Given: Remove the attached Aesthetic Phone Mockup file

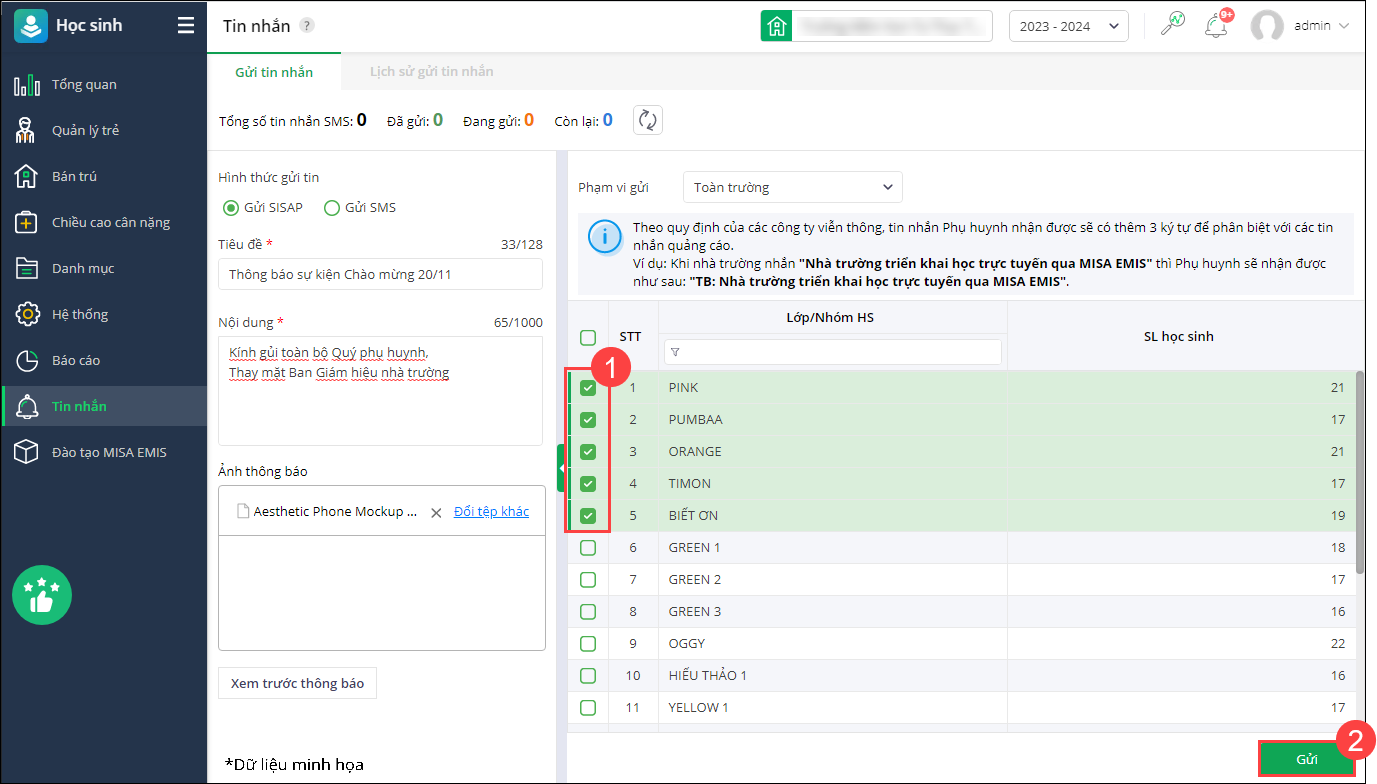Looking at the screenshot, I should click(436, 512).
